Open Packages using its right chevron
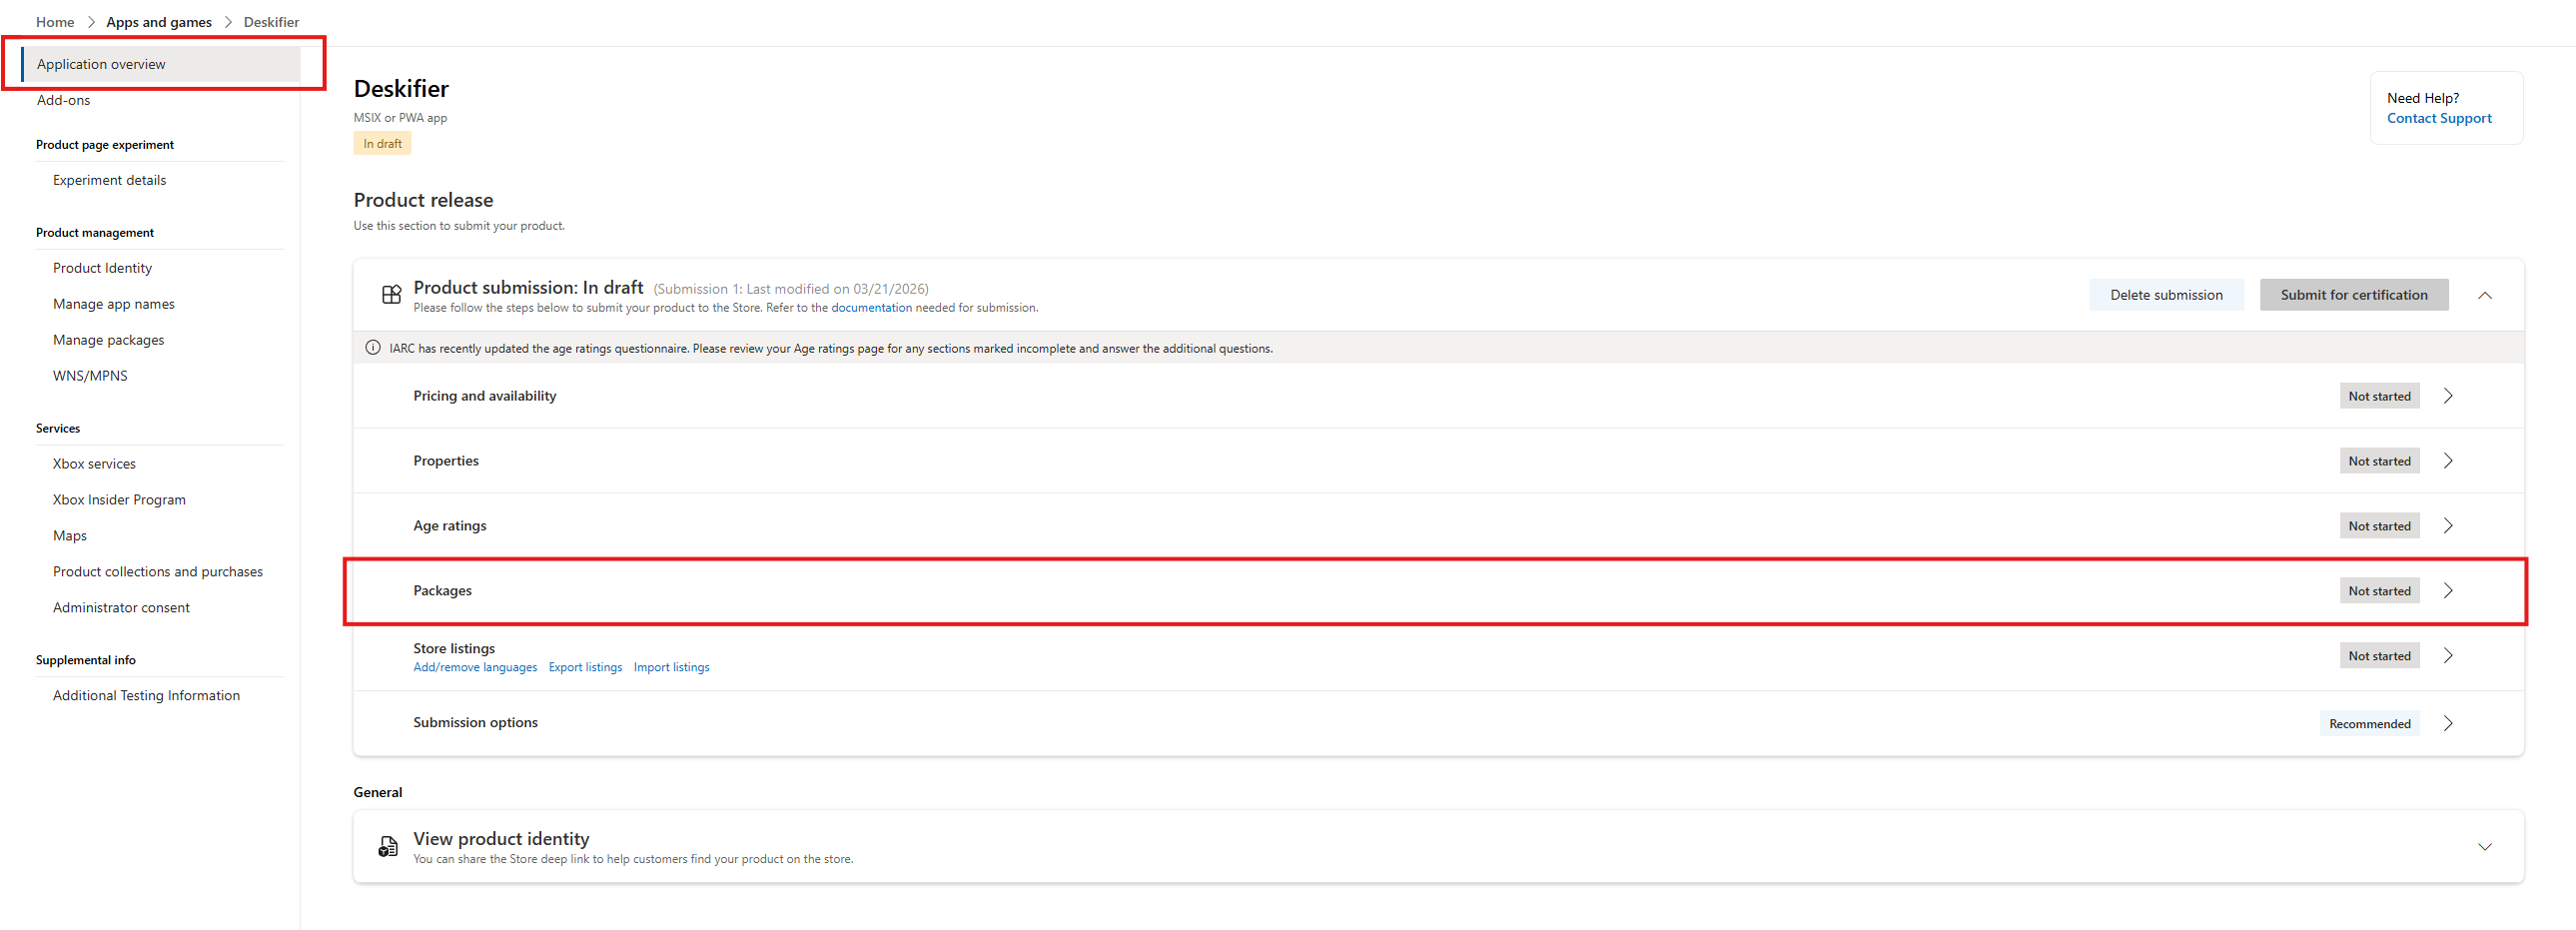Viewport: 2576px width, 930px height. point(2448,591)
